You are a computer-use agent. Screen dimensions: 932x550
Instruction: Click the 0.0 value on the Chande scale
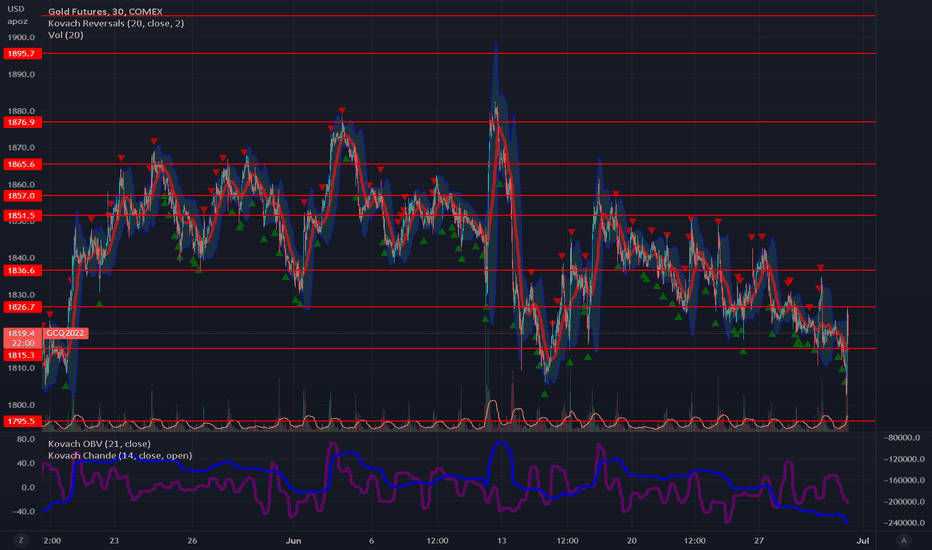(28, 487)
